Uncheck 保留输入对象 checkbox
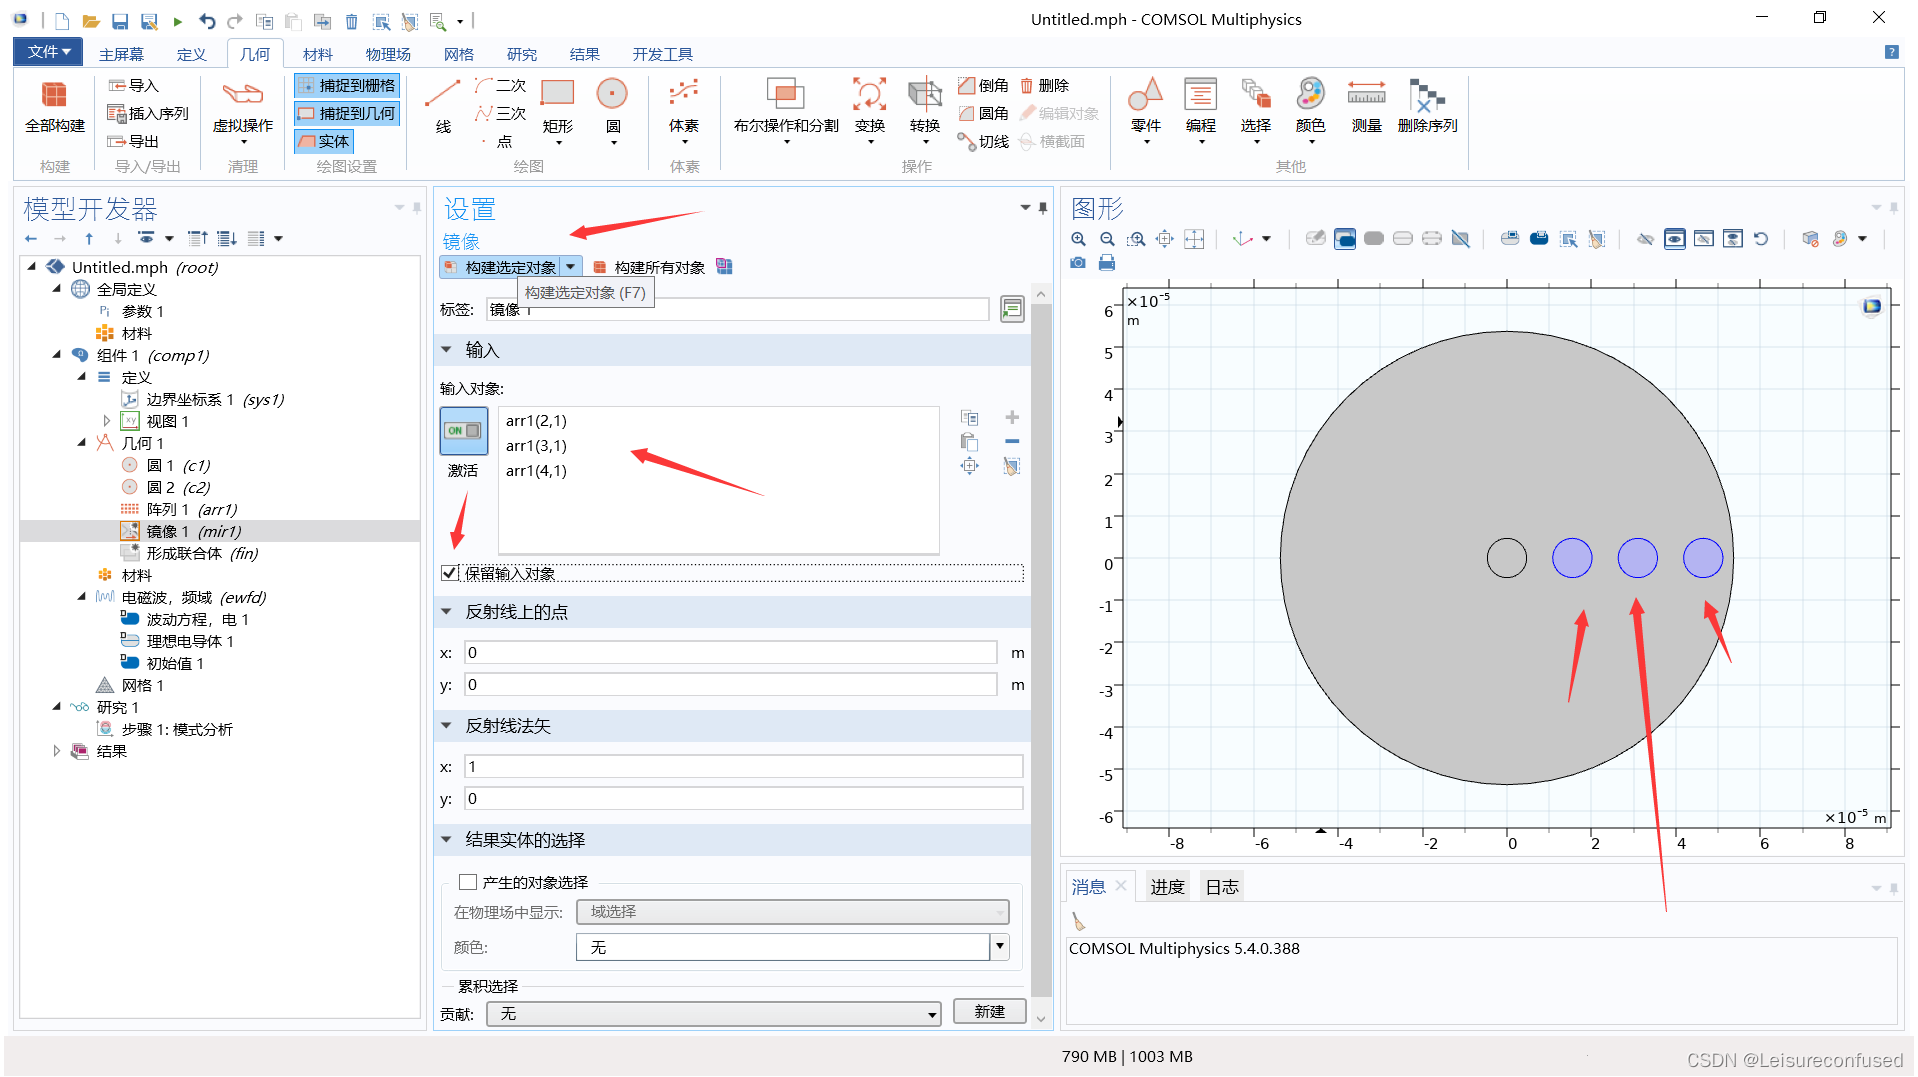Image resolution: width=1918 pixels, height=1077 pixels. pos(450,573)
